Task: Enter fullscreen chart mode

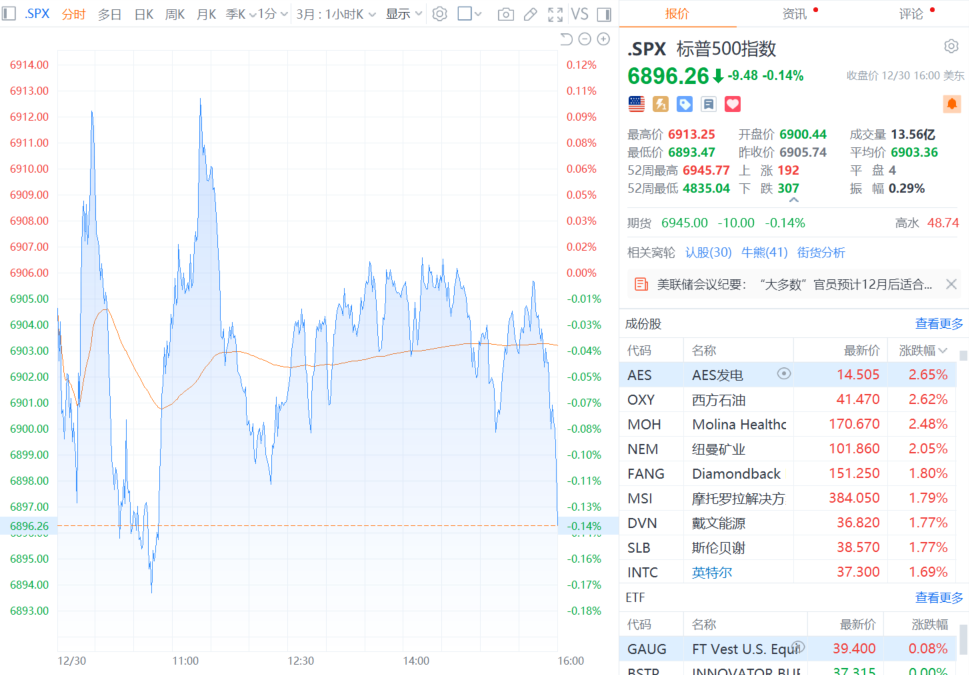Action: pos(555,14)
